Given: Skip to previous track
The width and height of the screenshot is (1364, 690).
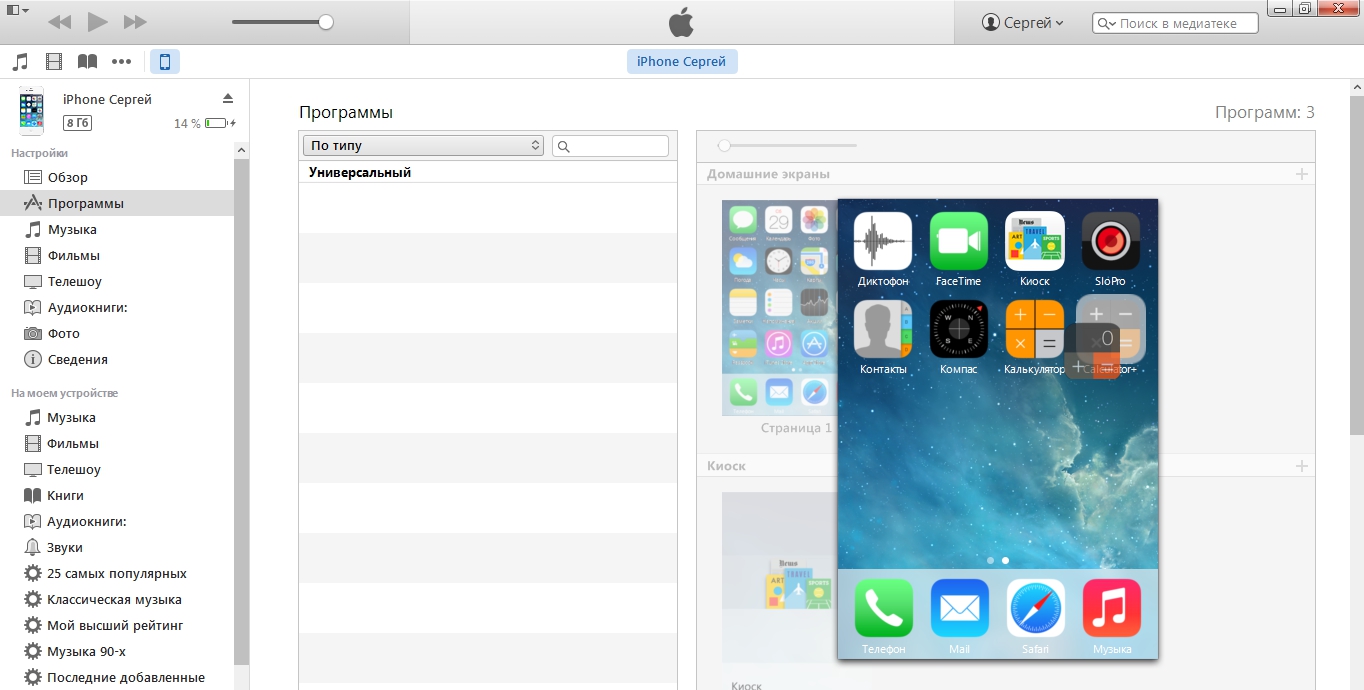Looking at the screenshot, I should 59,22.
